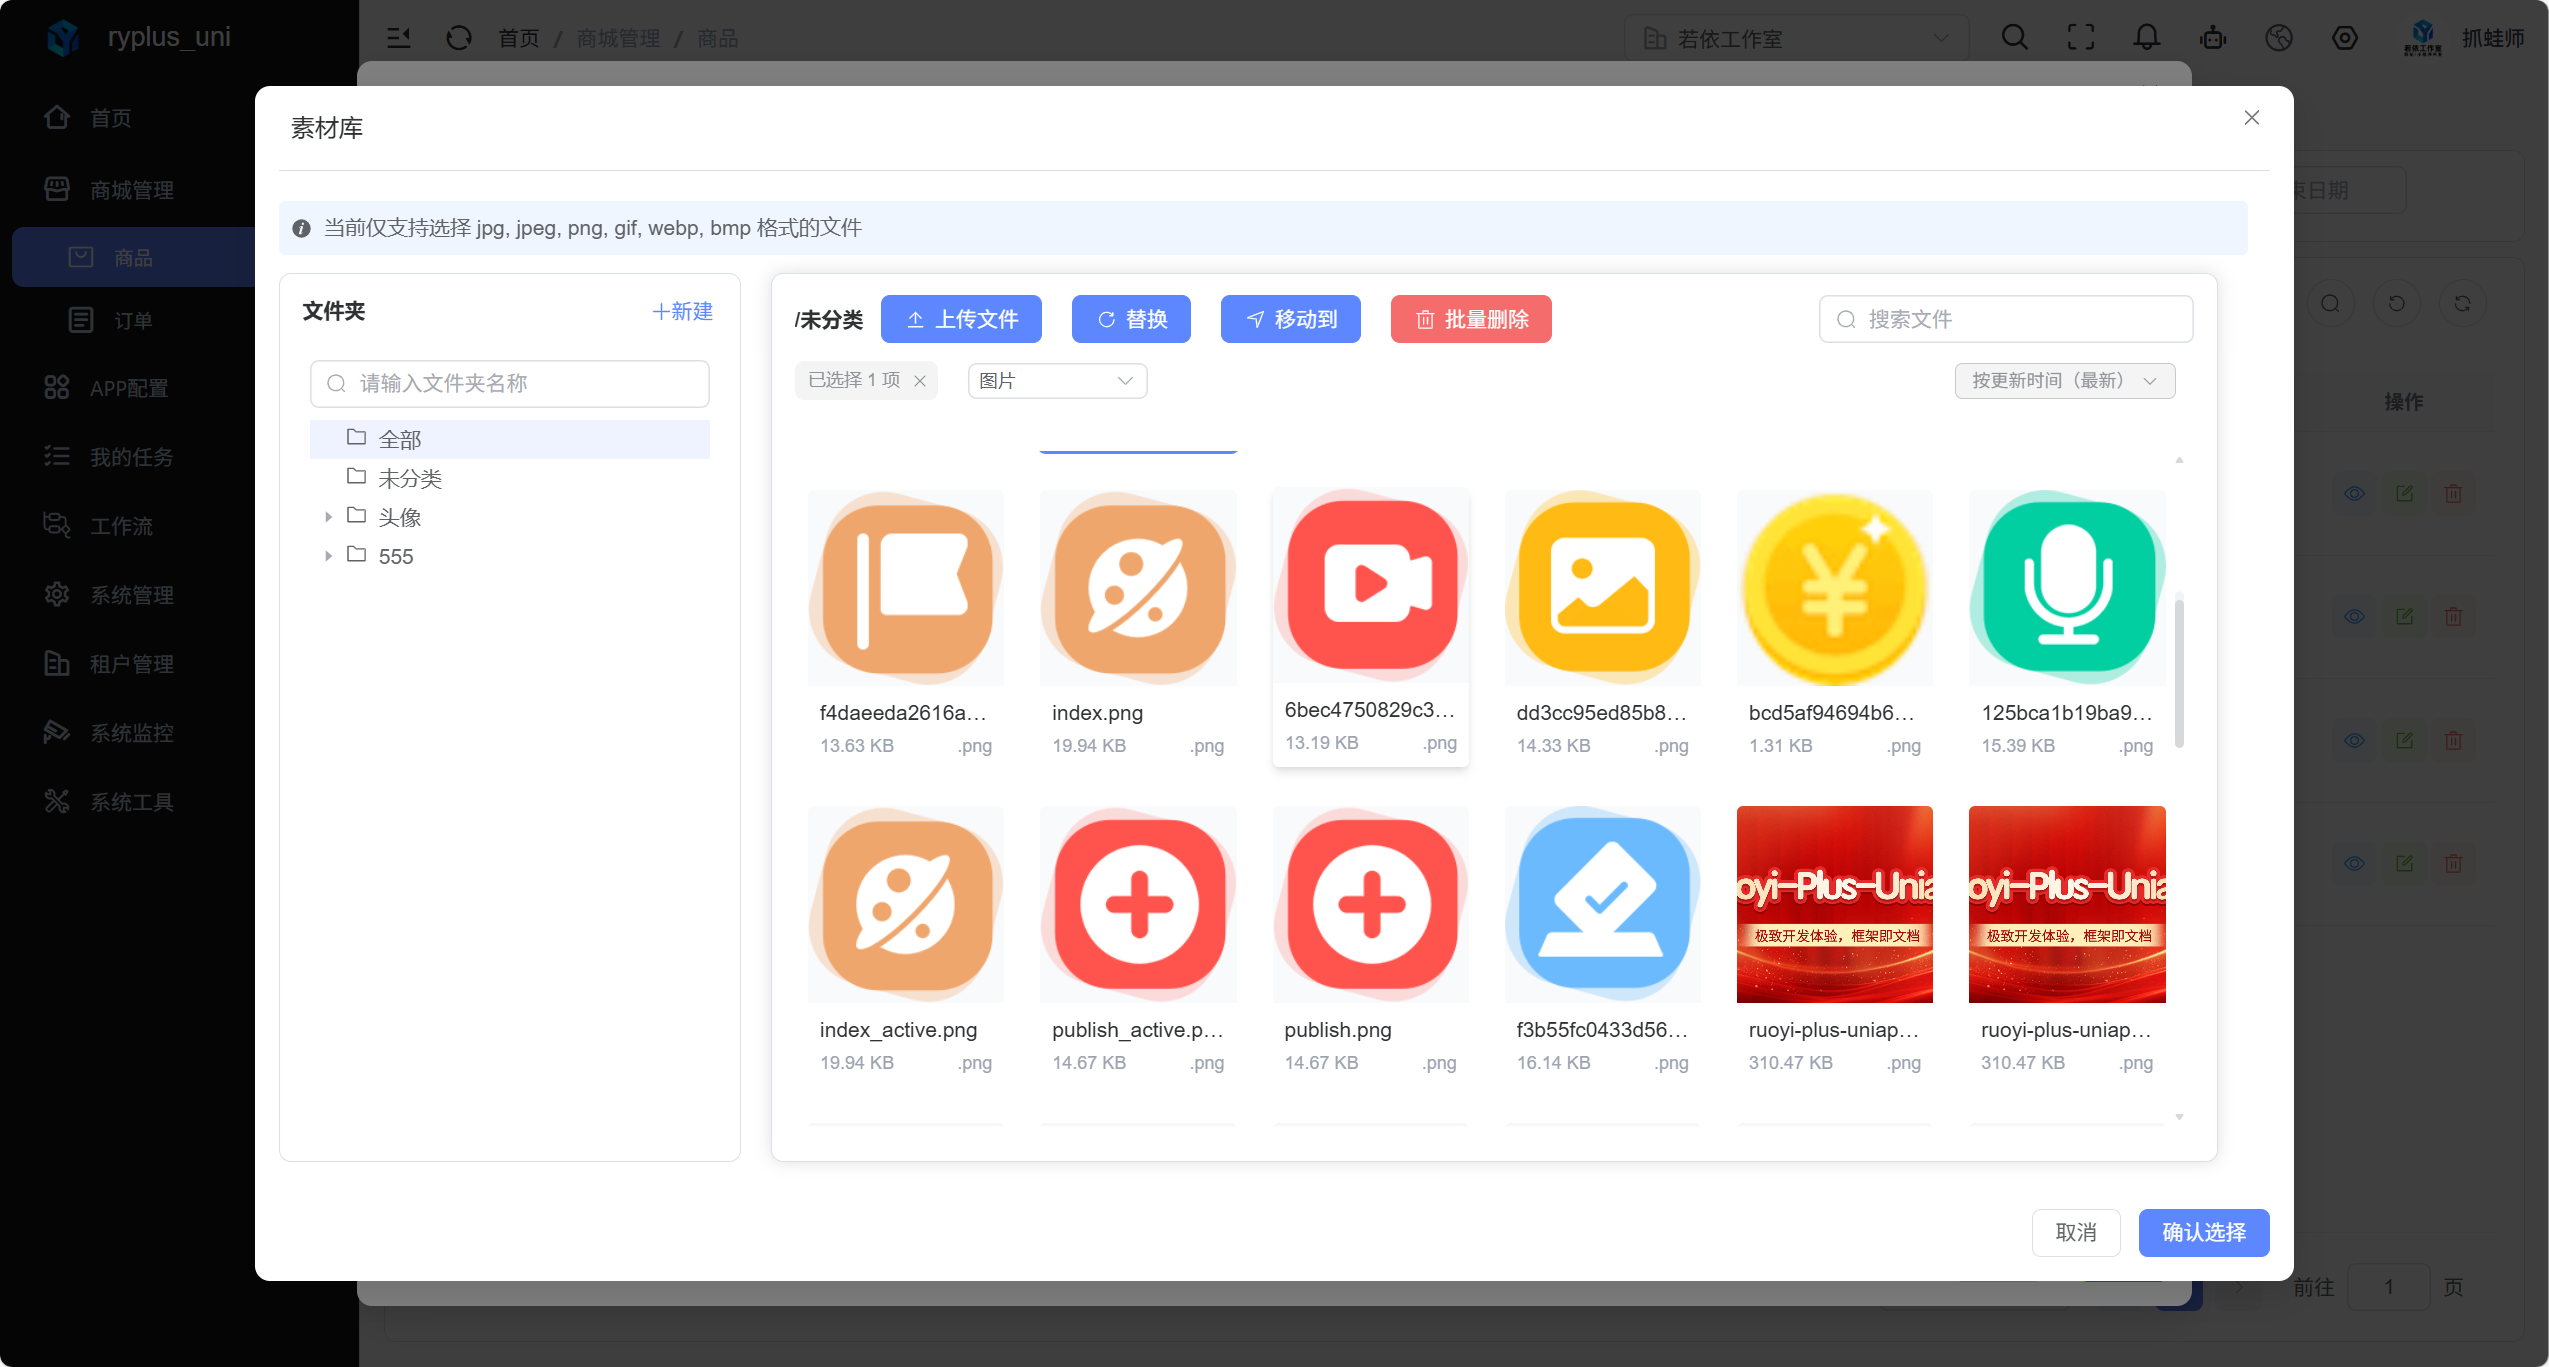2549x1367 pixels.
Task: Clear the 已选择 1 项 selection tag
Action: (920, 381)
